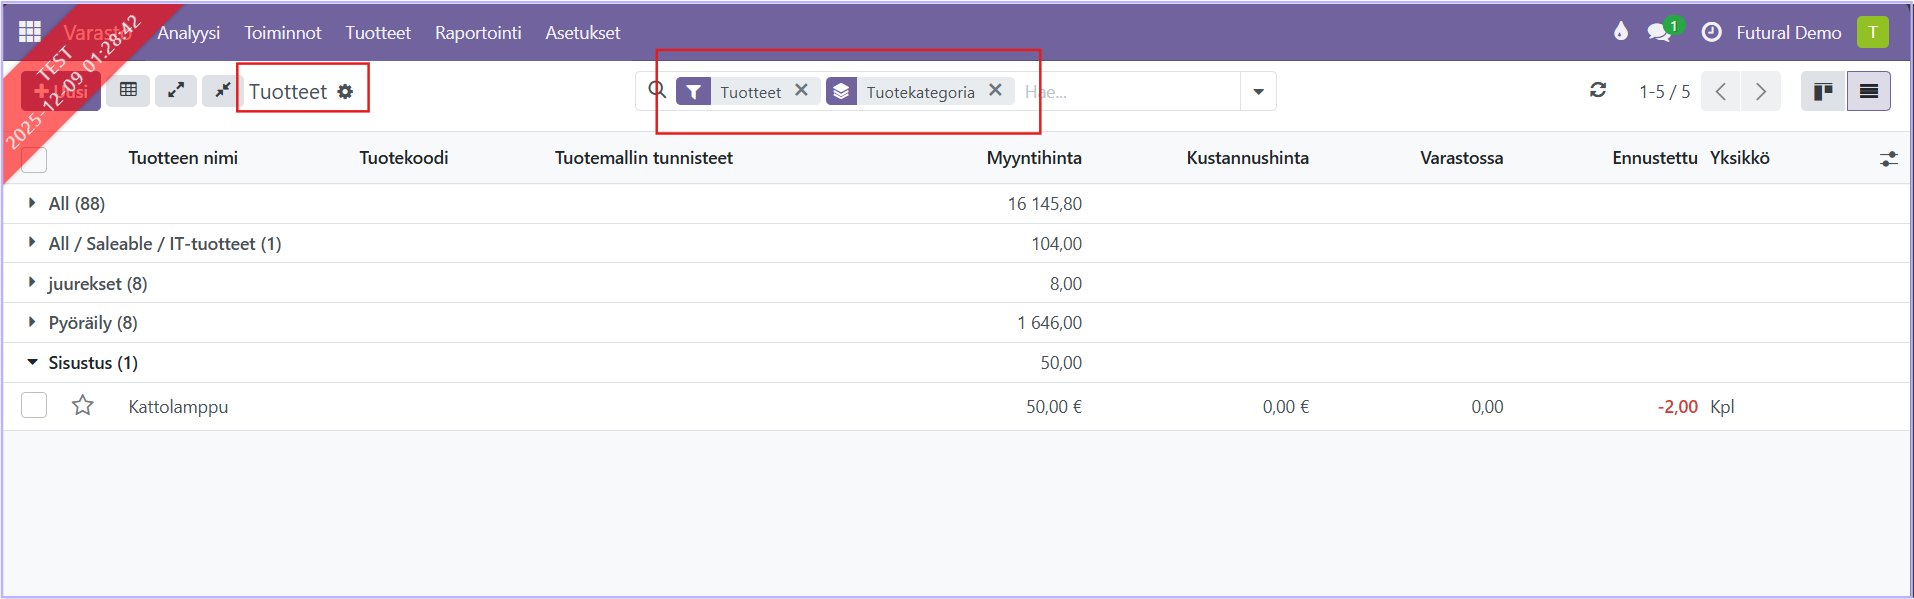The height and width of the screenshot is (599, 1914).
Task: Open the search options dropdown arrow
Action: pyautogui.click(x=1258, y=92)
